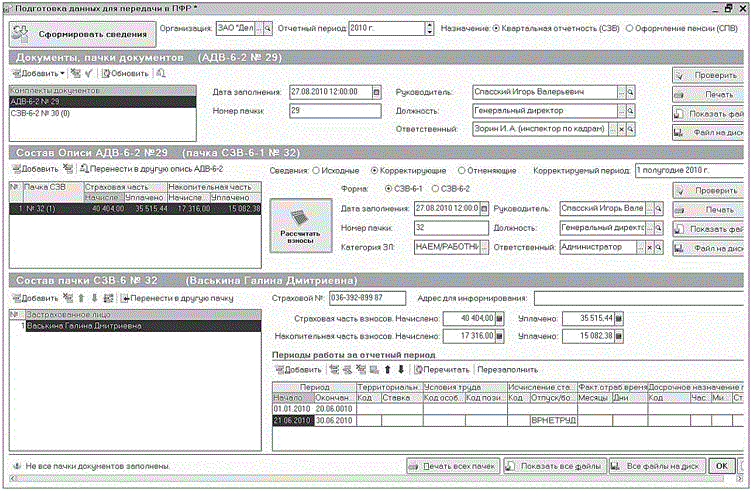Open selection for the top Руководитель field

pyautogui.click(x=620, y=92)
